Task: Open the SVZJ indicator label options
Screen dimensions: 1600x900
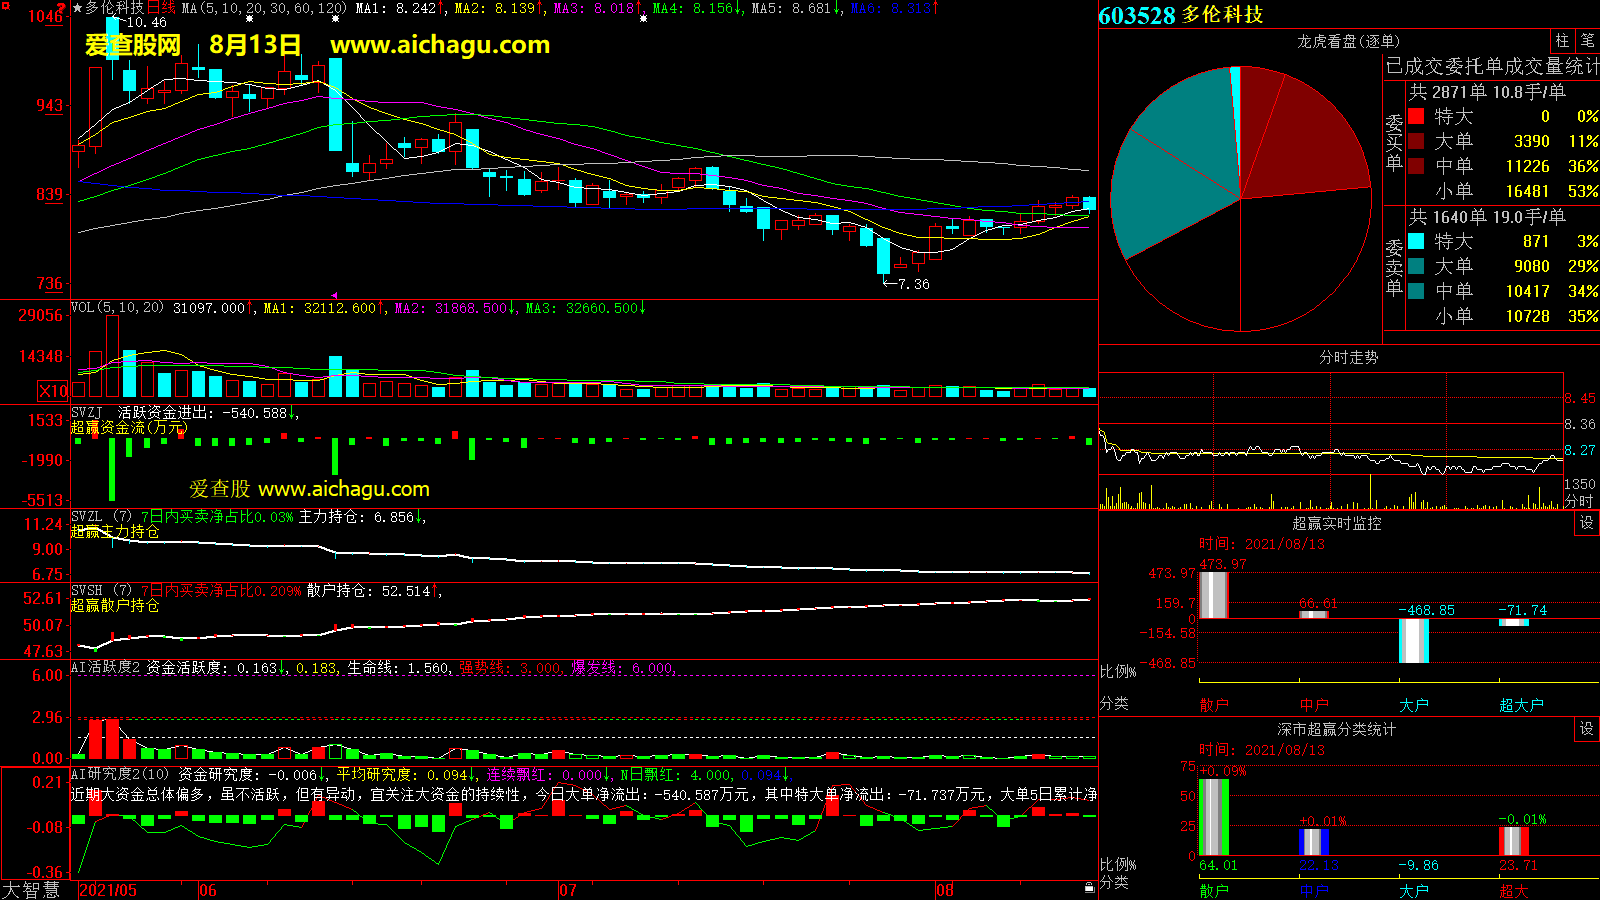Action: point(87,412)
